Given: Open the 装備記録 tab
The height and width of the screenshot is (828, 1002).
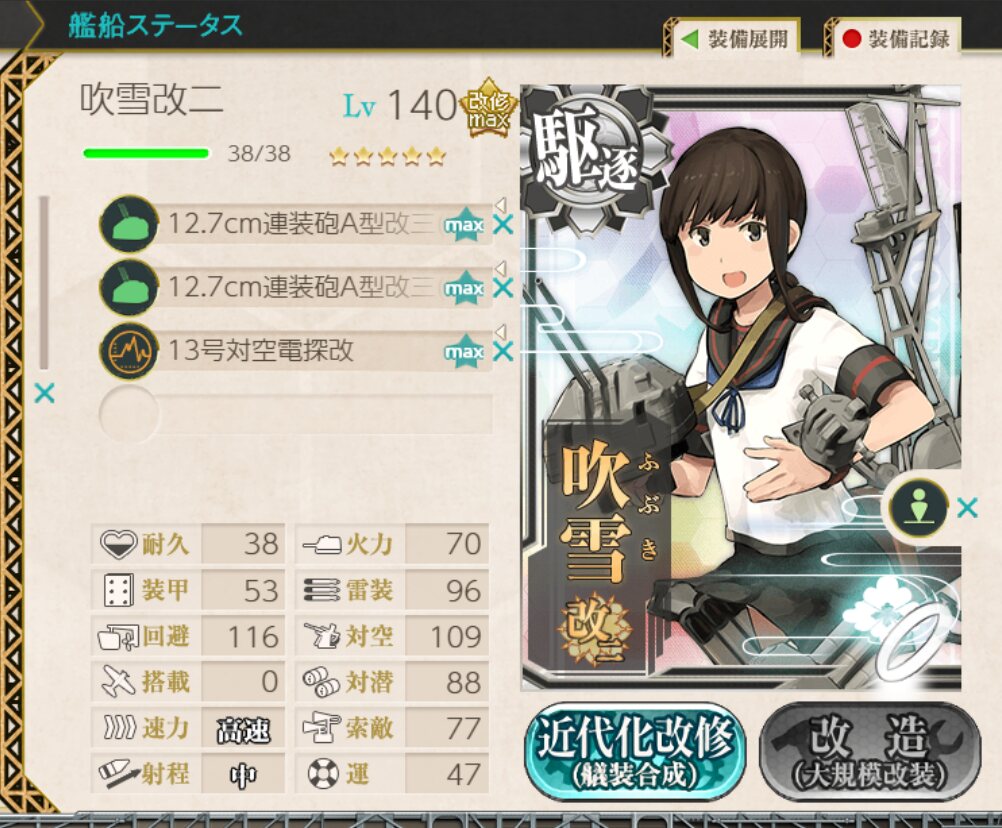Looking at the screenshot, I should coord(895,39).
